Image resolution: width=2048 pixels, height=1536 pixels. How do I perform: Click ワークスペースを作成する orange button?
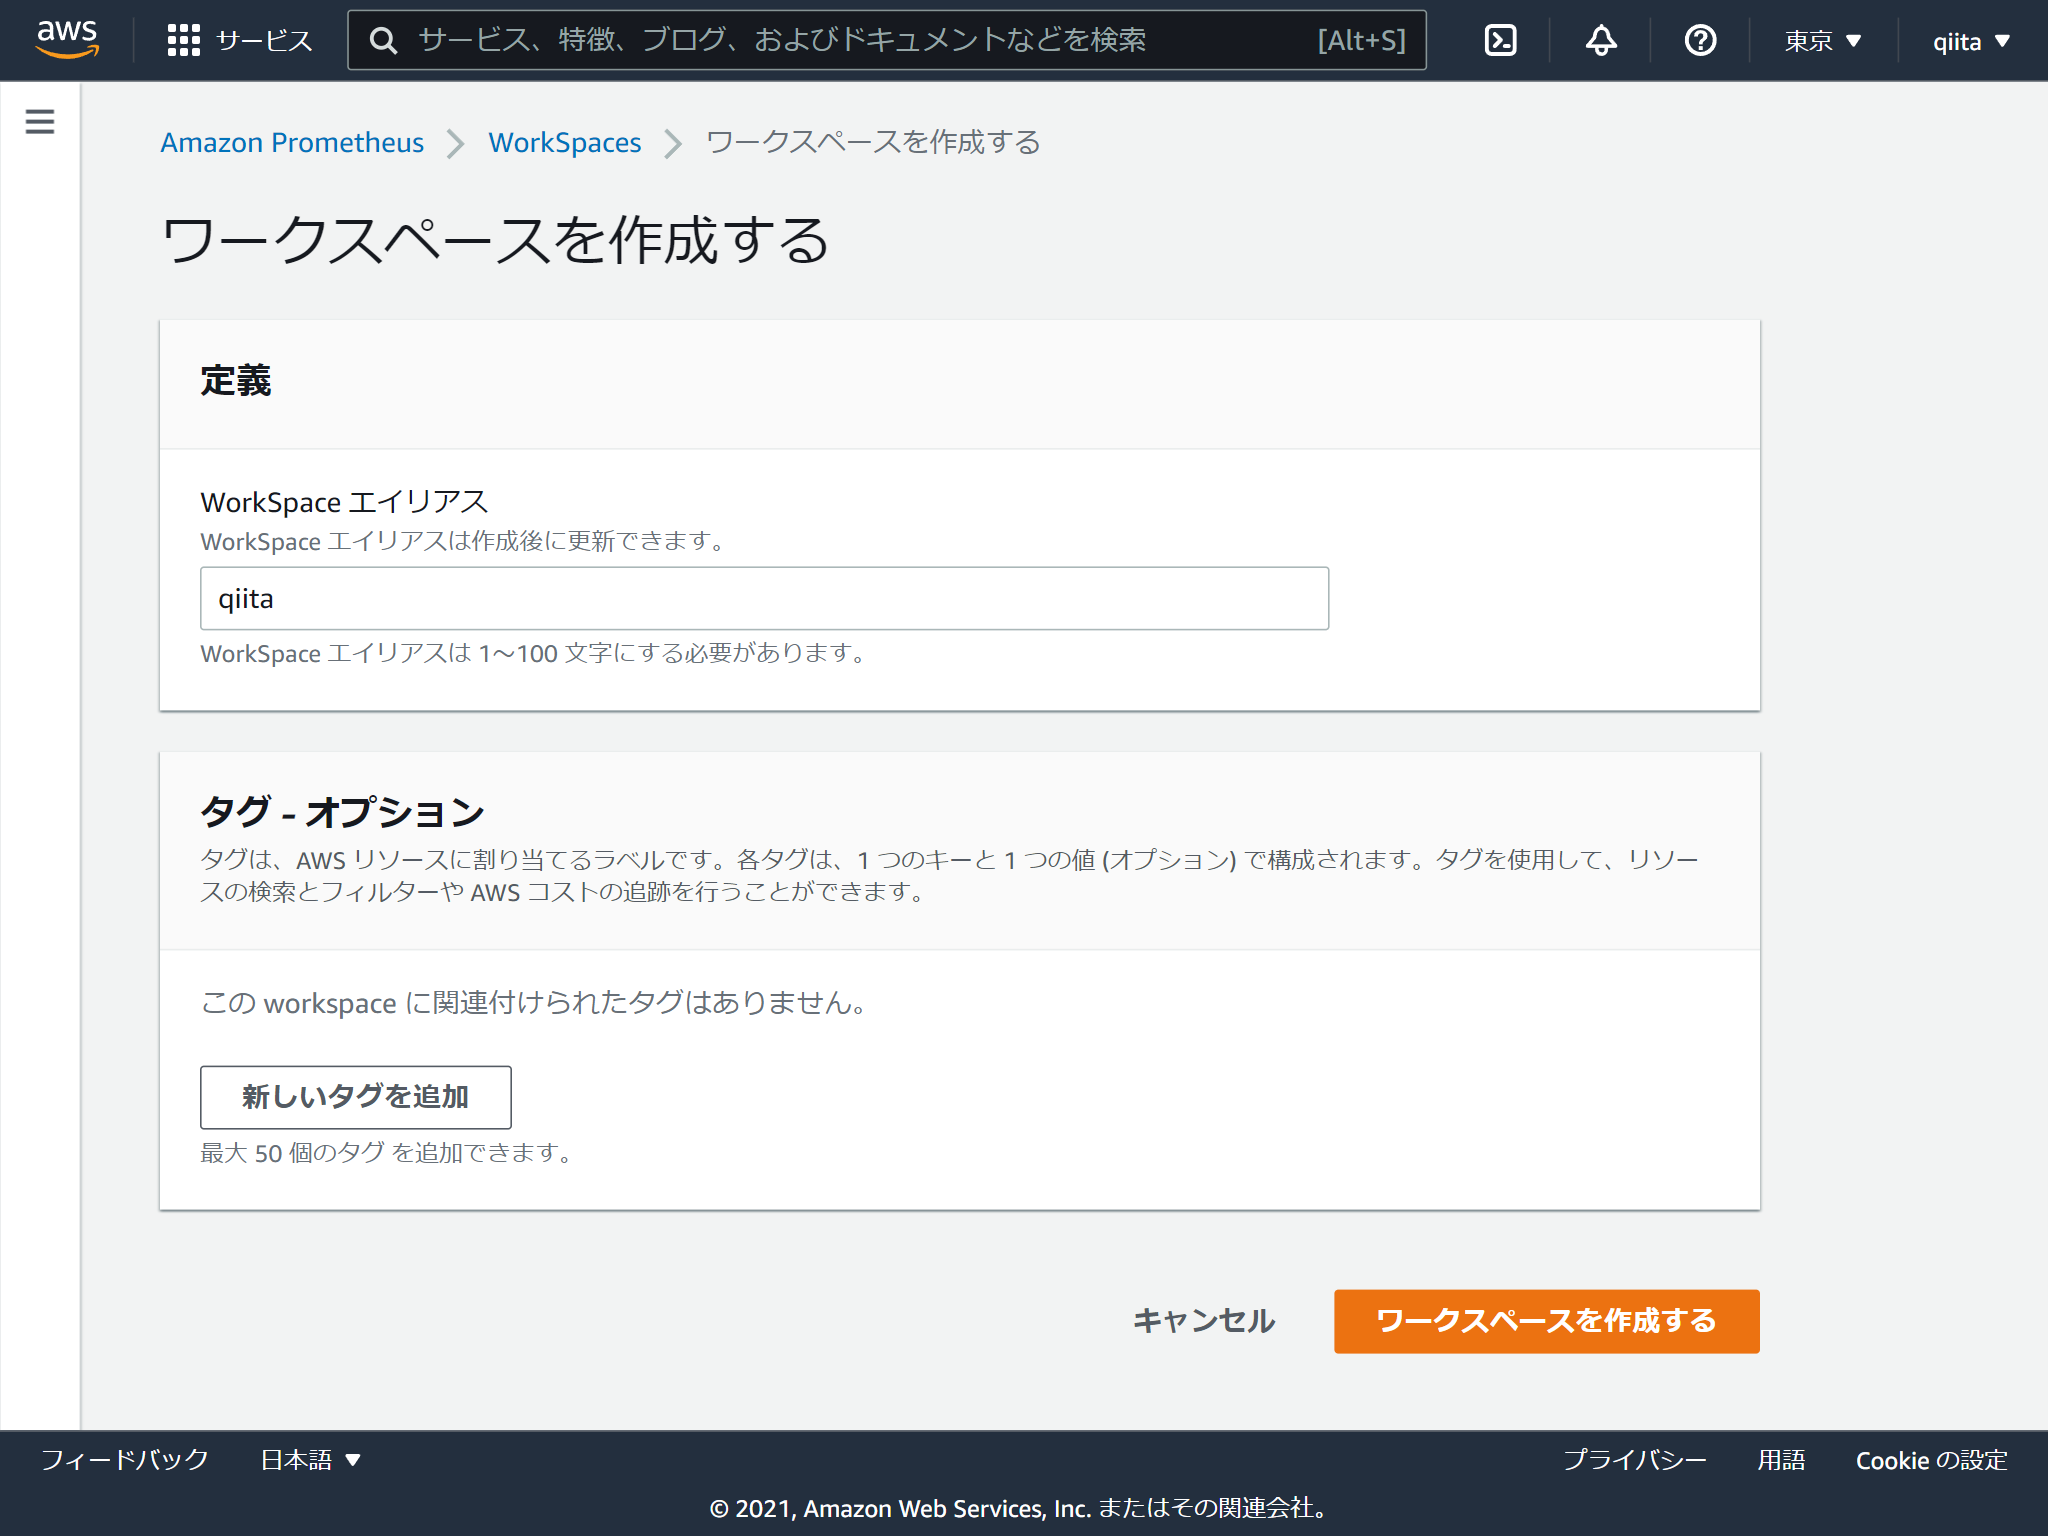(x=1545, y=1321)
